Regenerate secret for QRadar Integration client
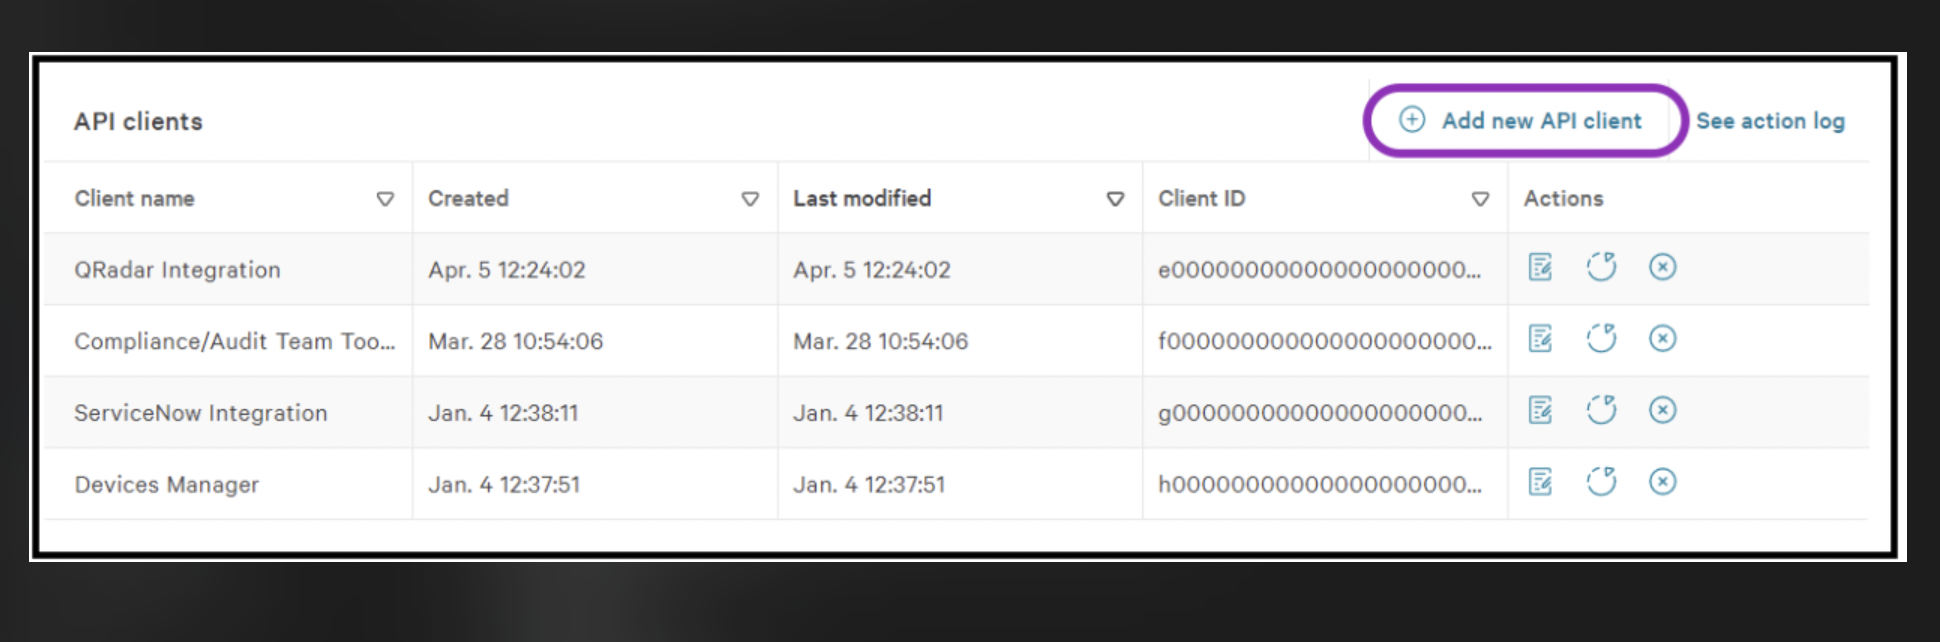Viewport: 1940px width, 642px height. 1601,267
